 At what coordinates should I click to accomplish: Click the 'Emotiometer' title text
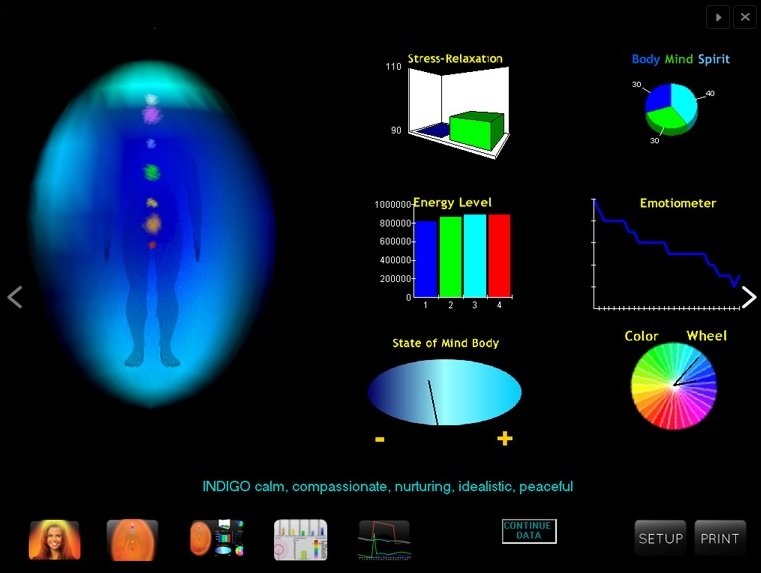678,203
